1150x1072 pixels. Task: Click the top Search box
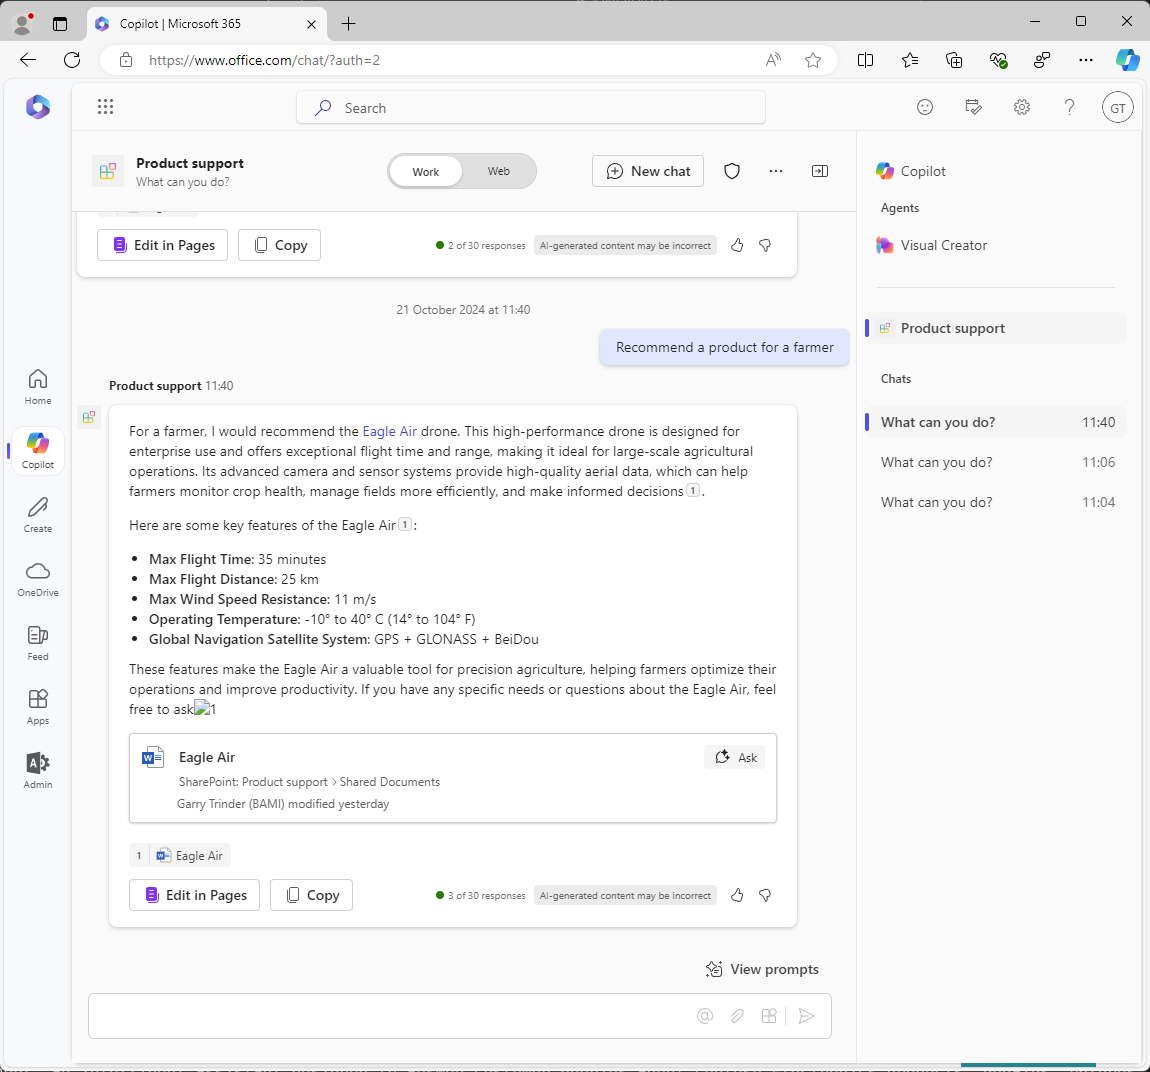click(531, 108)
